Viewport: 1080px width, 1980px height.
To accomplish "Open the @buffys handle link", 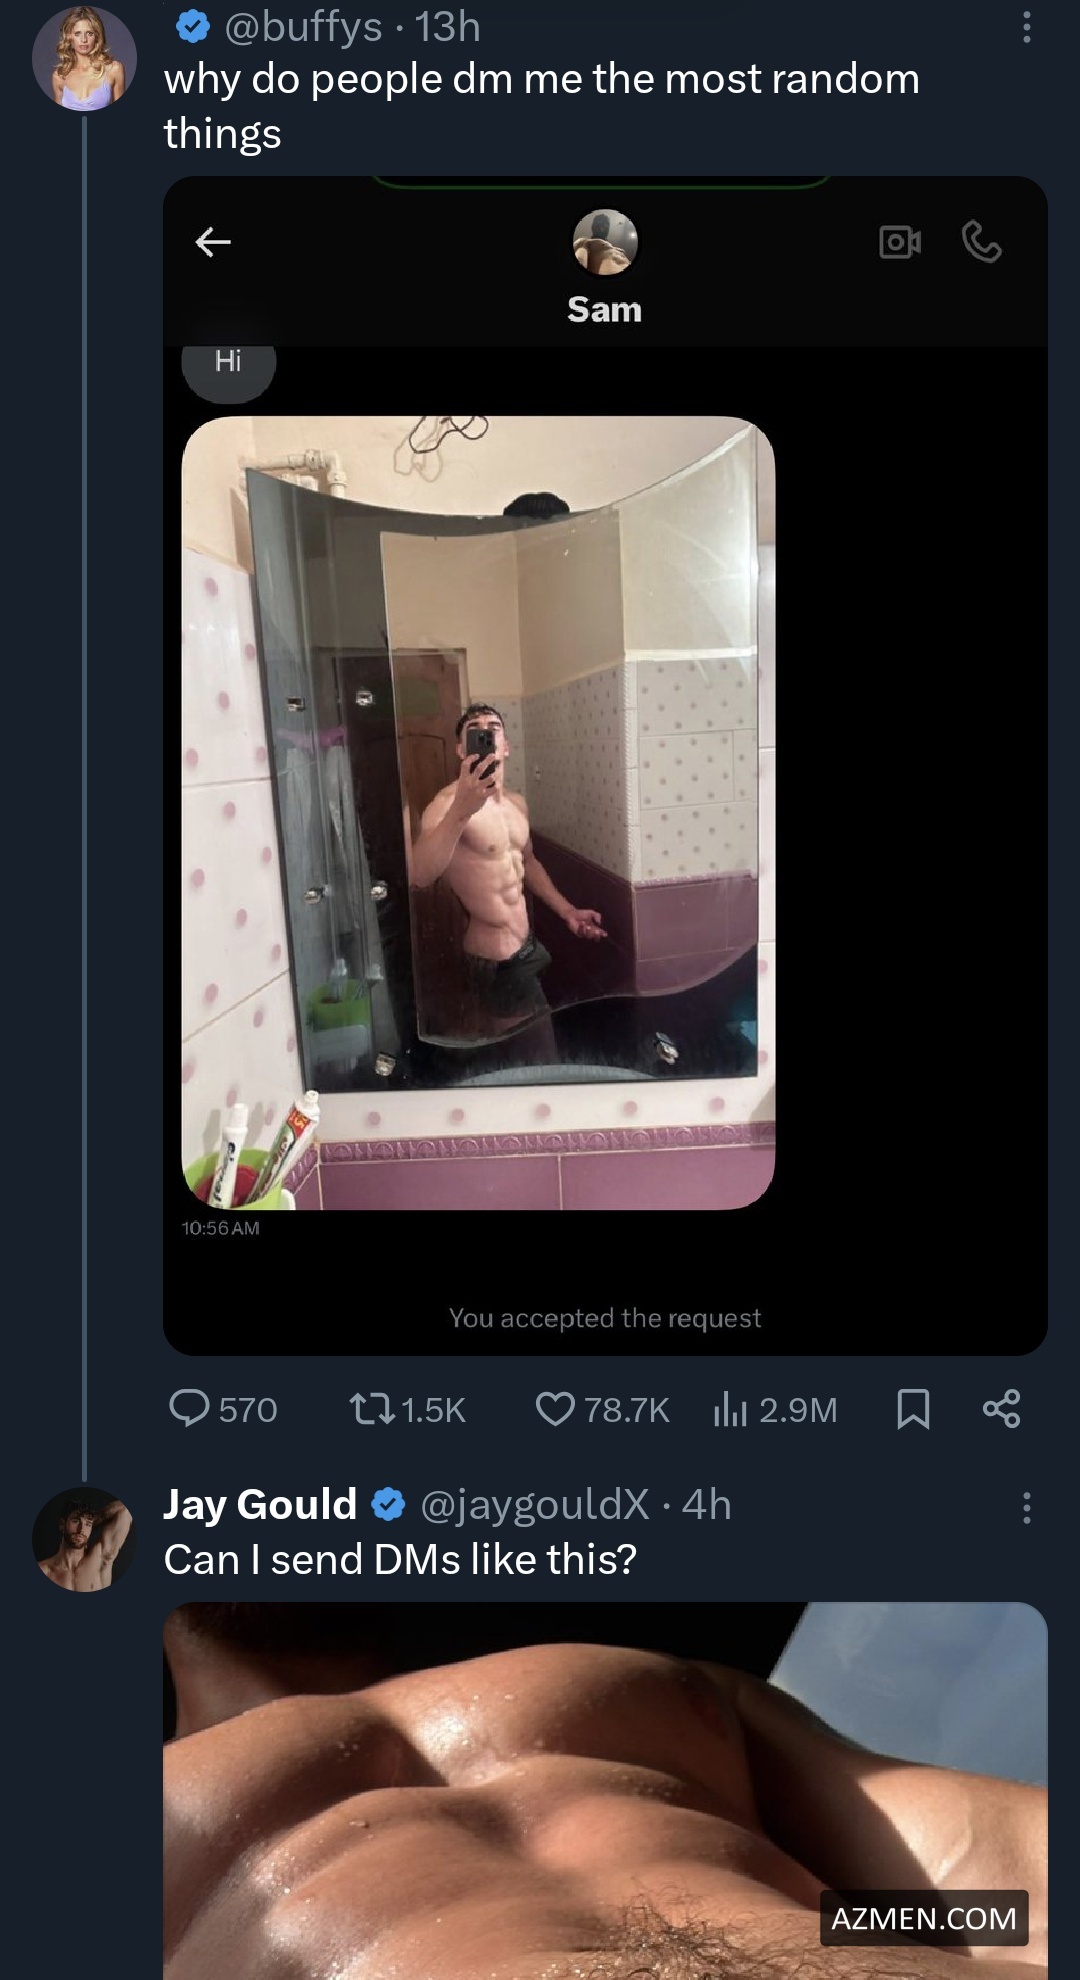I will click(303, 27).
